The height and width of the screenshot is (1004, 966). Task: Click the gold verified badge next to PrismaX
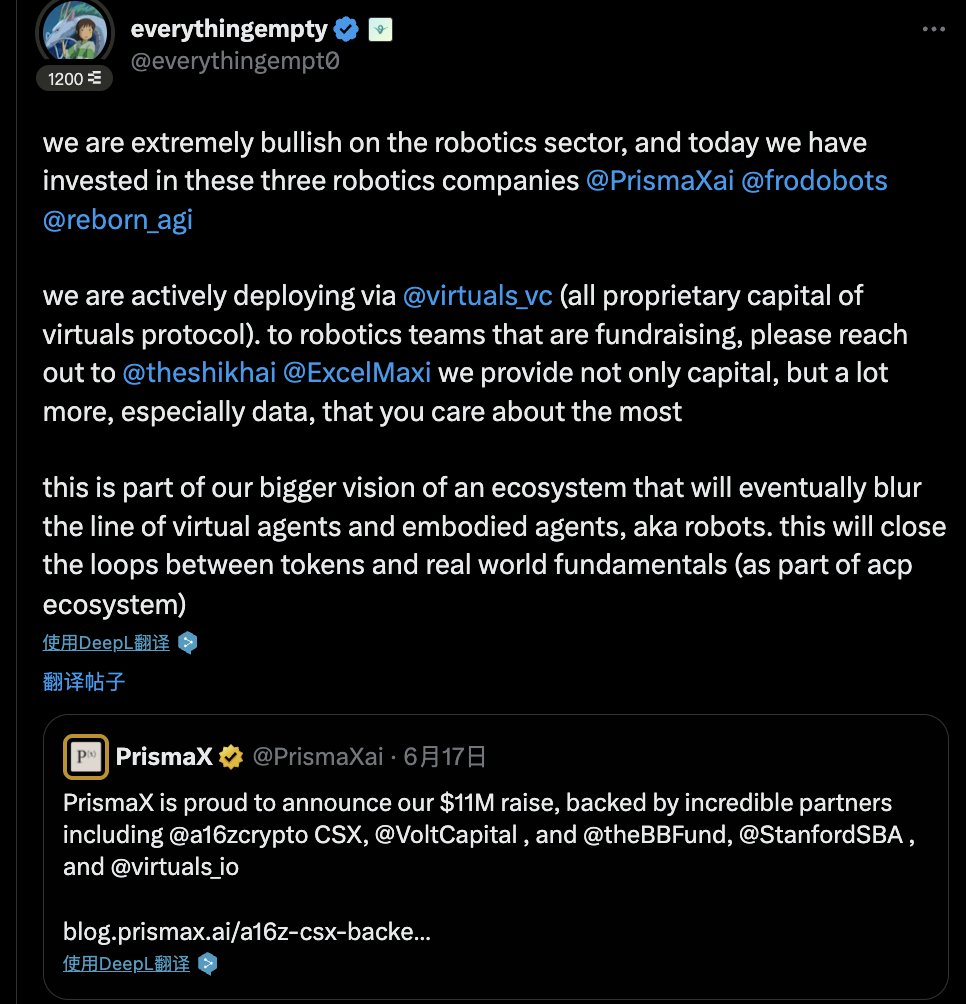click(x=230, y=757)
